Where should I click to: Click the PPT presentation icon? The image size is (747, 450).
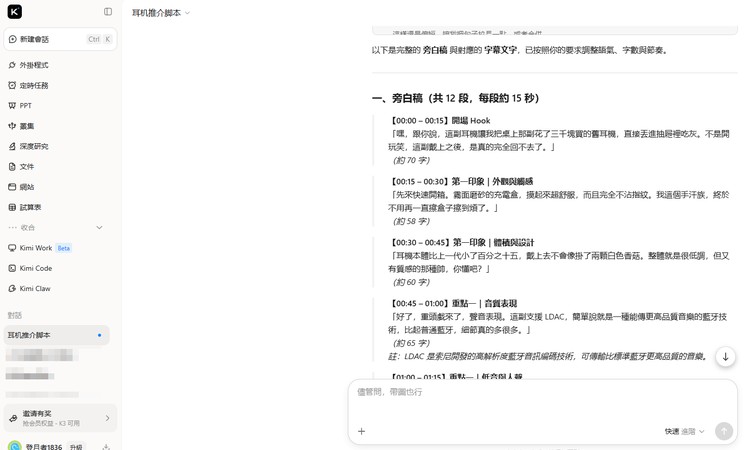12,106
